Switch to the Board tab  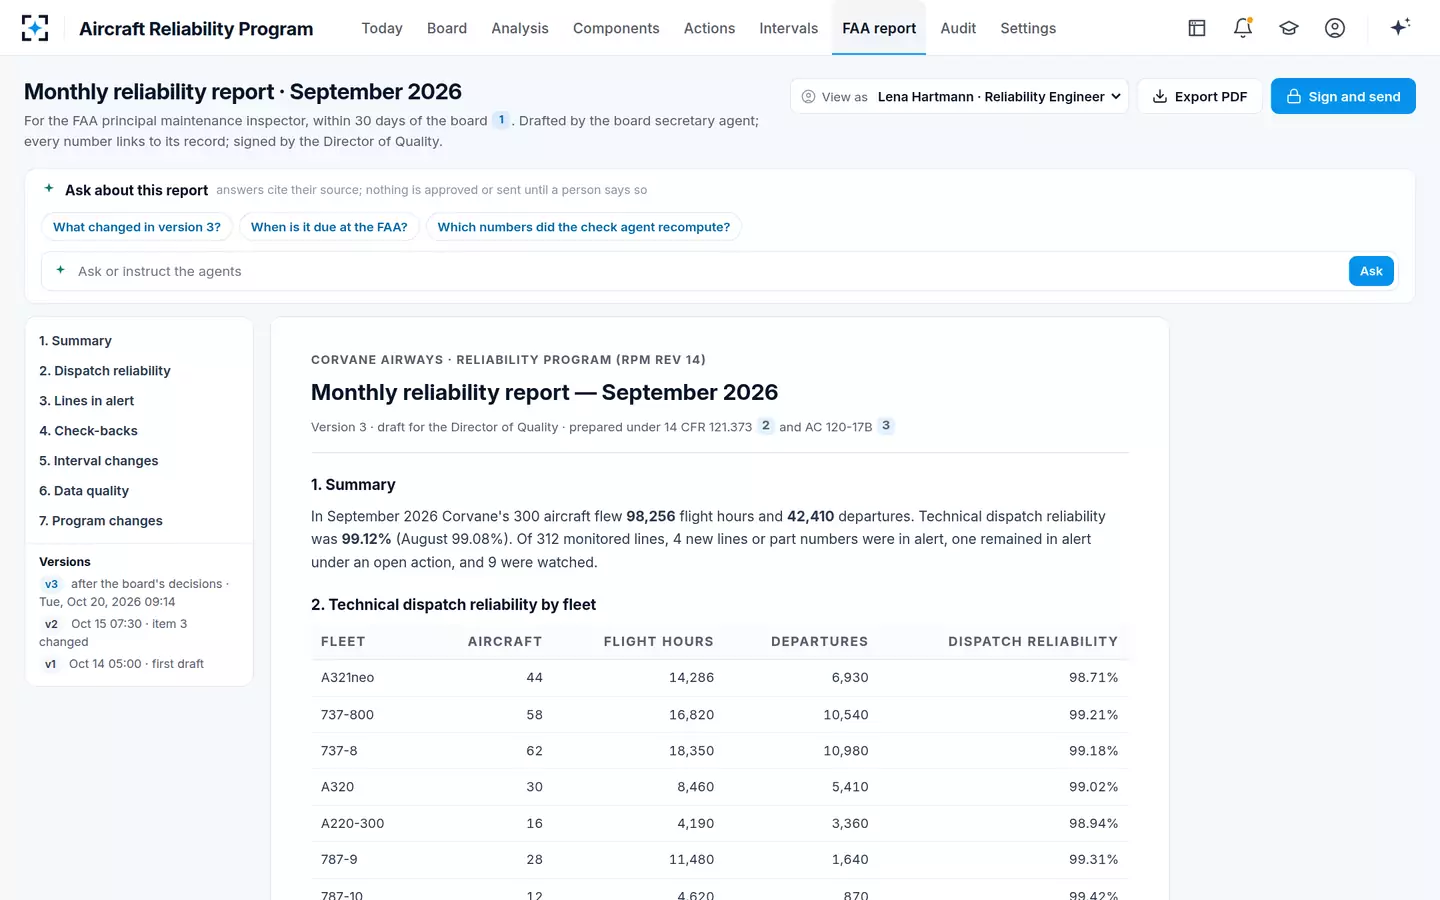pyautogui.click(x=447, y=28)
